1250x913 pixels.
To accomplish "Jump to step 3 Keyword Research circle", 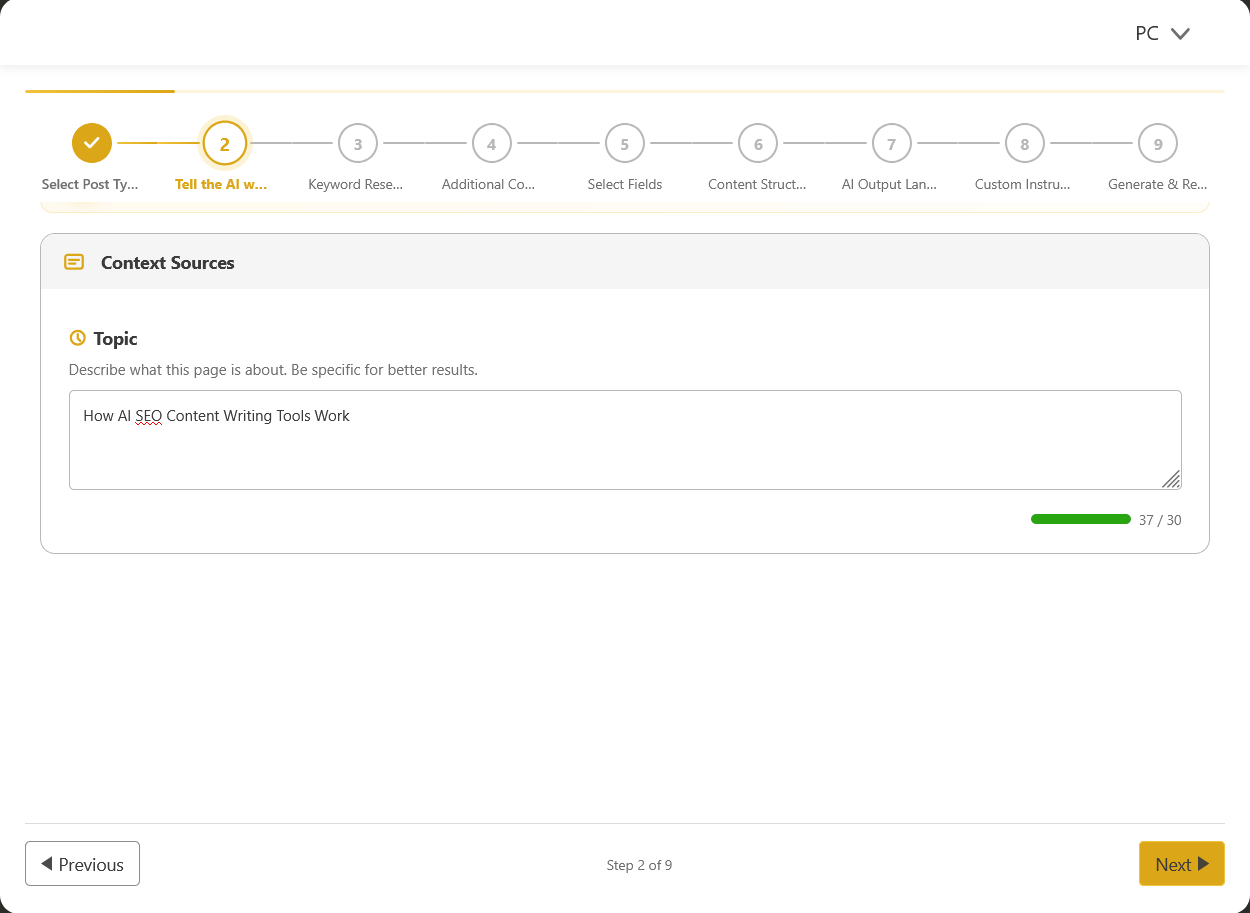I will click(358, 144).
